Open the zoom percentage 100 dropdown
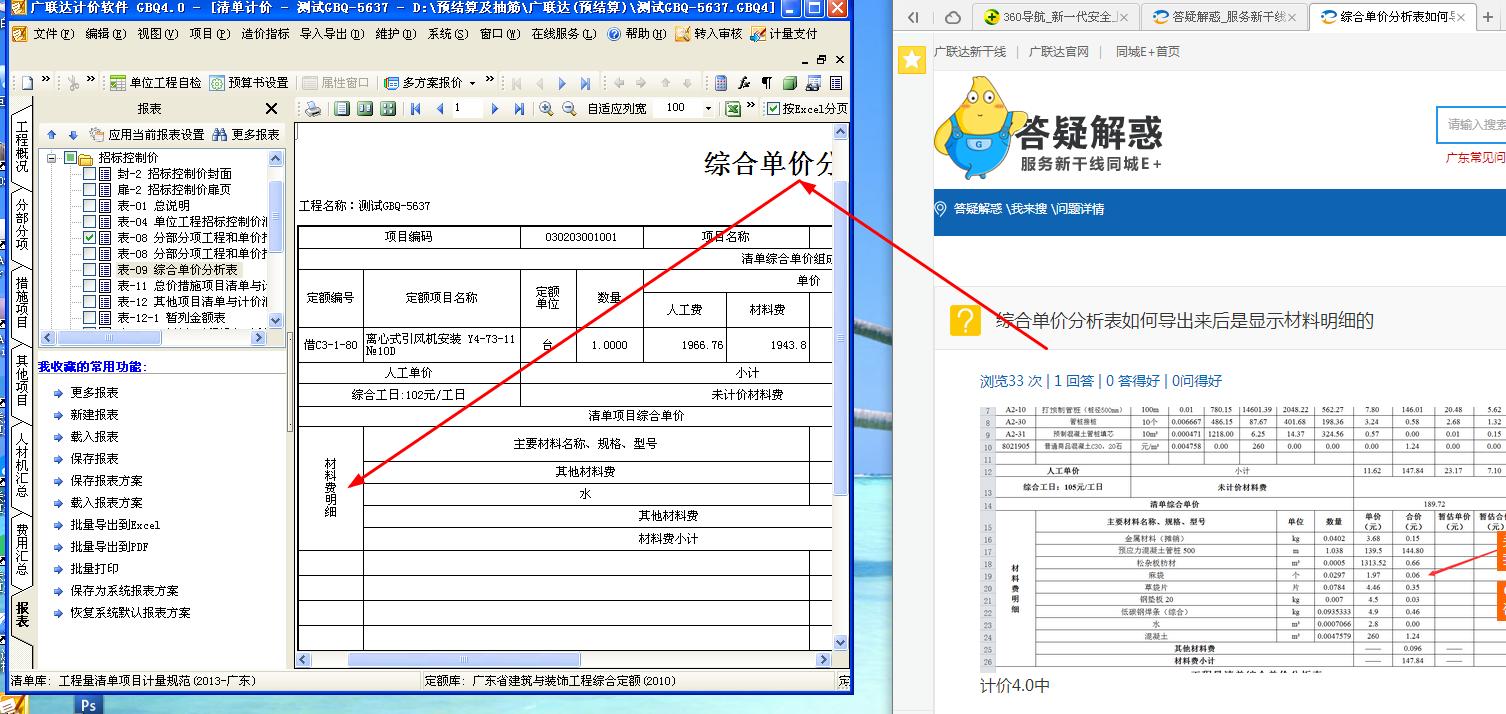Image resolution: width=1506 pixels, height=714 pixels. (x=708, y=108)
